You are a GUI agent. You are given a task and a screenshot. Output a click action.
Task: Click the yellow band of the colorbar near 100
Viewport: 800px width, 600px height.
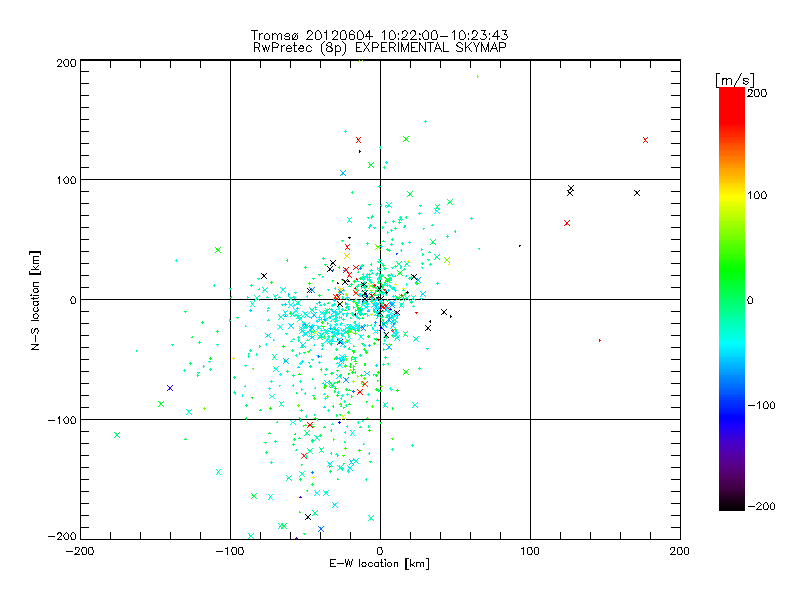732,195
